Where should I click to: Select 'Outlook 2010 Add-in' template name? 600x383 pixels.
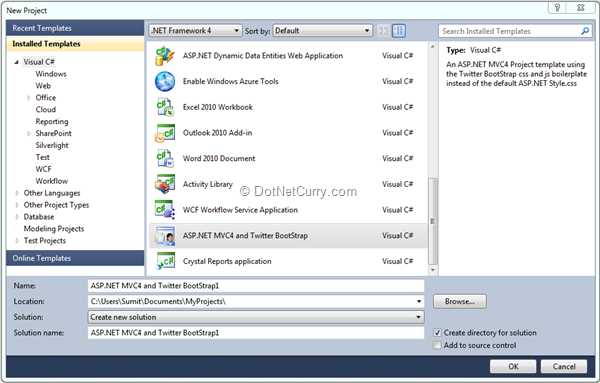coord(217,133)
